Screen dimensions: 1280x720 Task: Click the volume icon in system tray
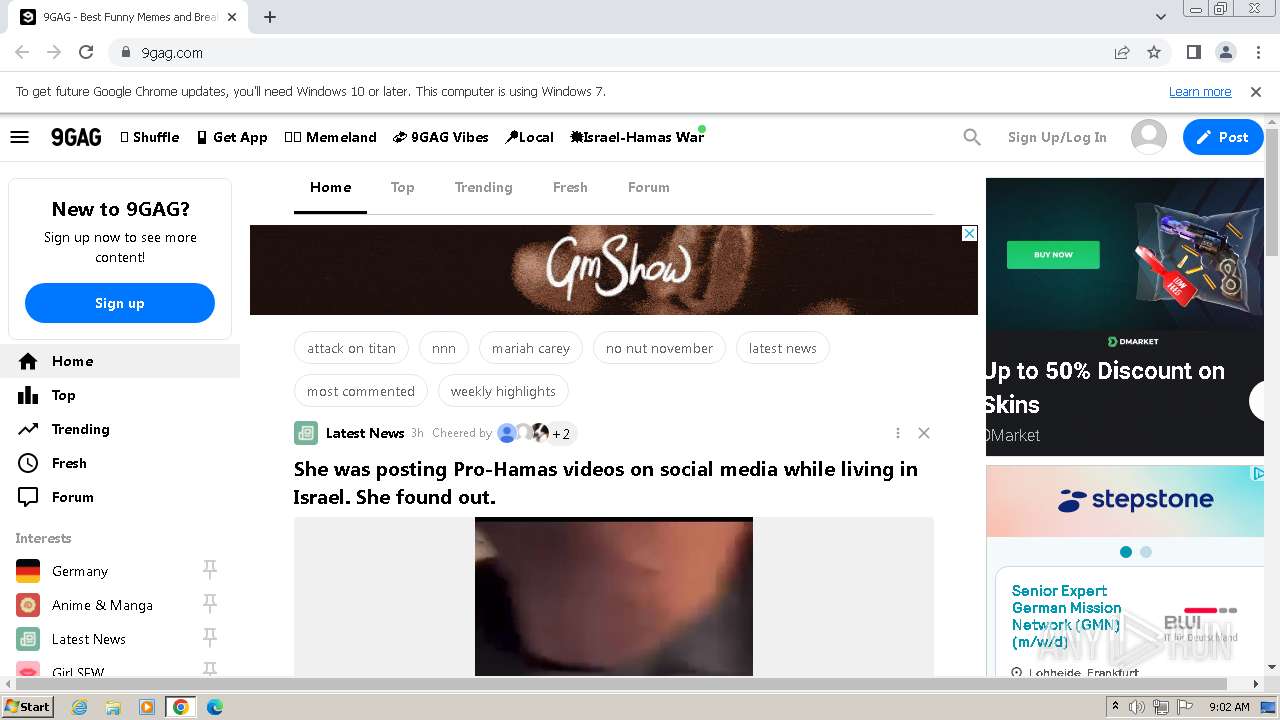point(1137,707)
